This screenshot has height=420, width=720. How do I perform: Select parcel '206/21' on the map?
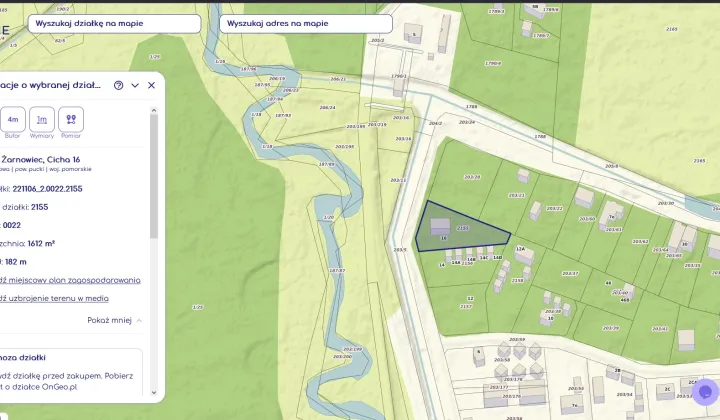click(x=338, y=79)
